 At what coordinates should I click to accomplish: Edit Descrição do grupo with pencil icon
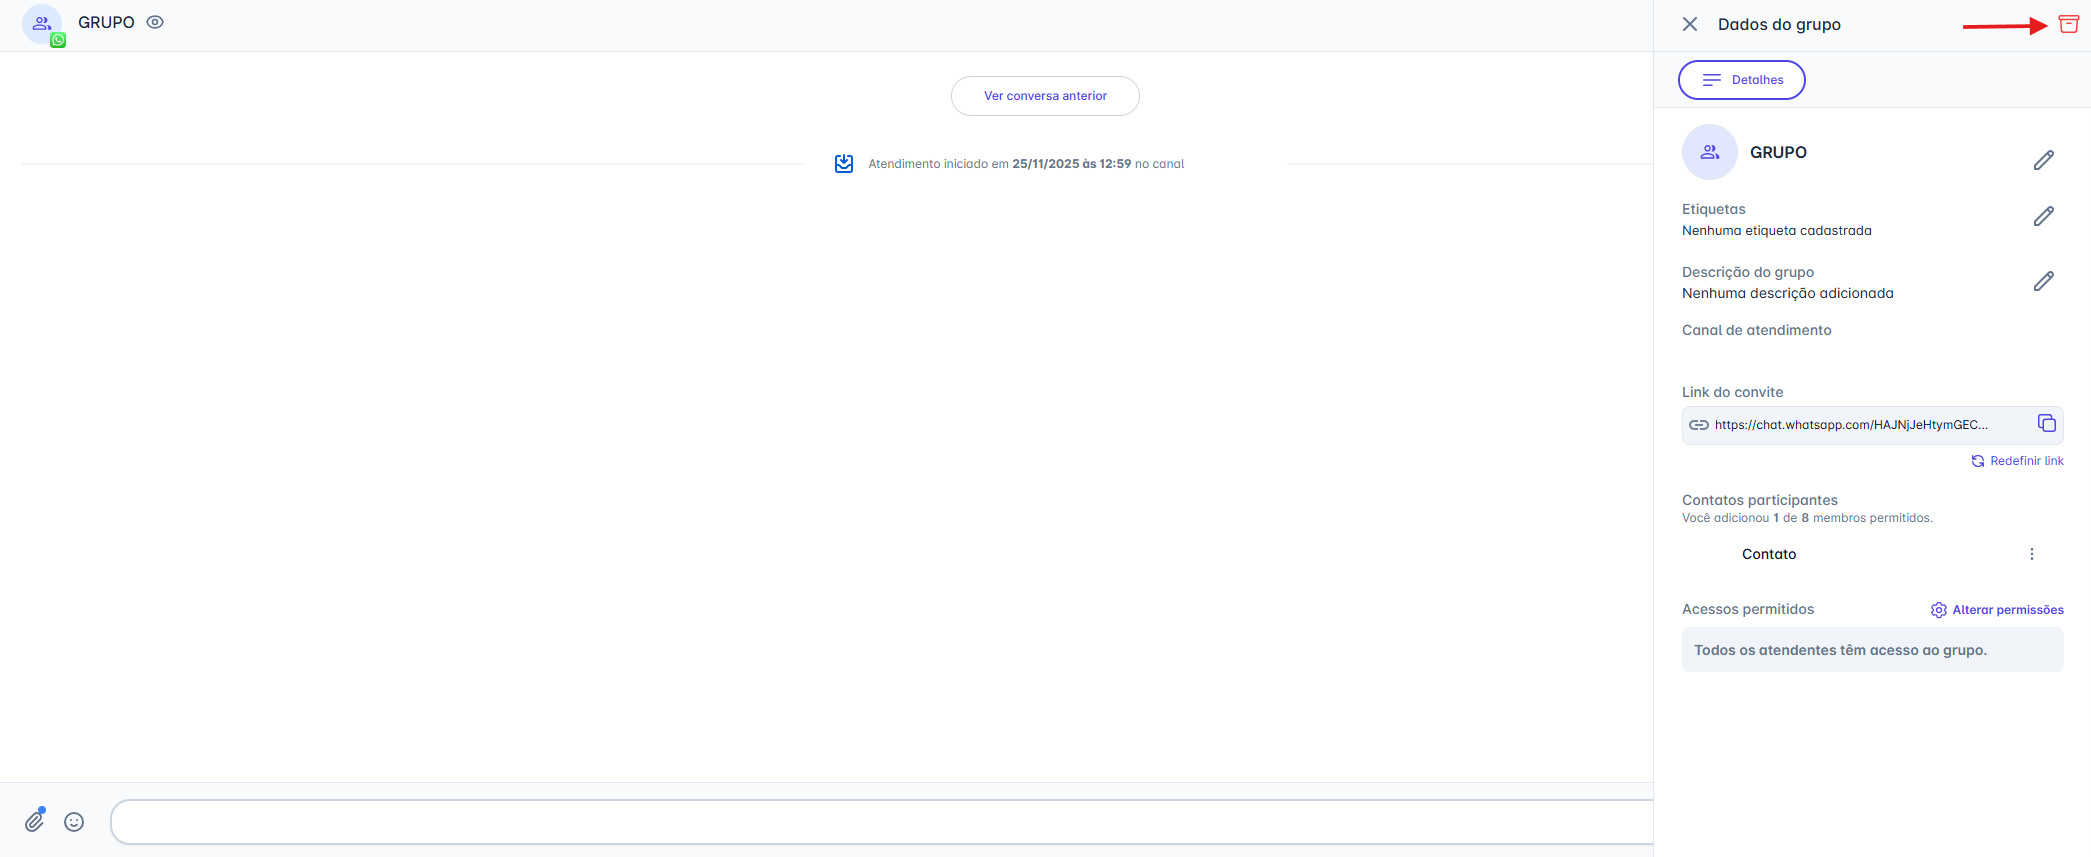[x=2043, y=281]
